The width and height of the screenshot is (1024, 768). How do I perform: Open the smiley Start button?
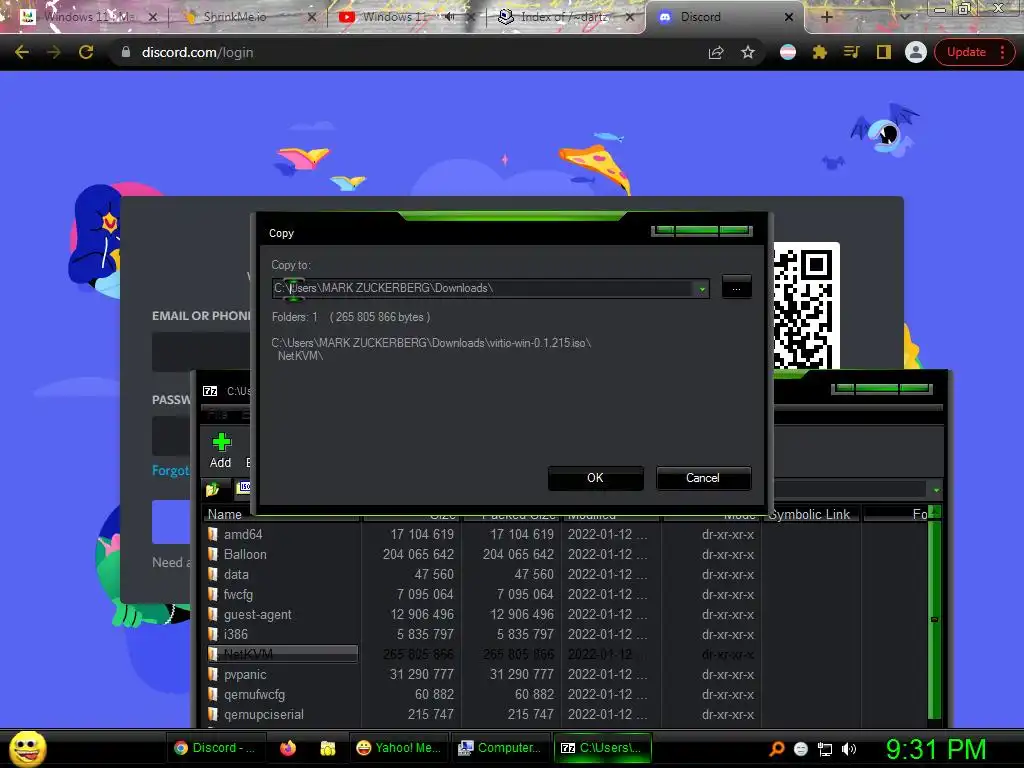27,749
